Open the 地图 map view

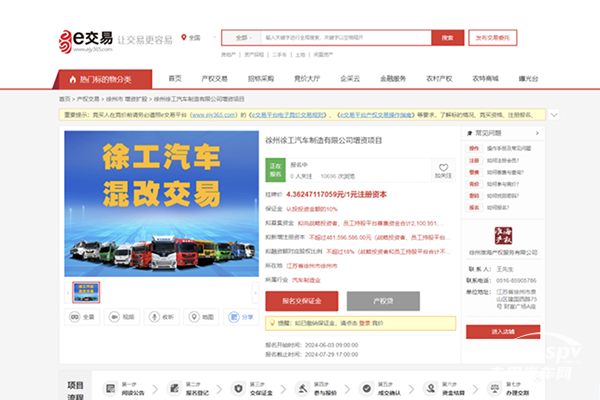tap(202, 316)
